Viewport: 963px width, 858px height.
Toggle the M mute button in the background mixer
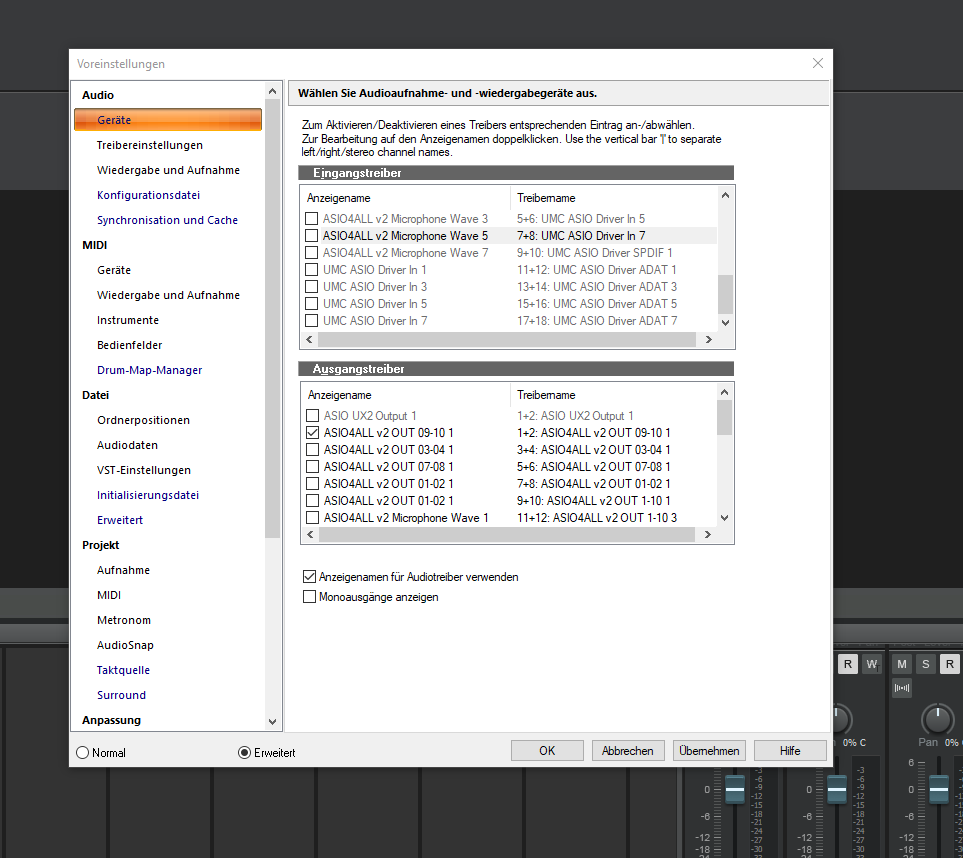[902, 664]
